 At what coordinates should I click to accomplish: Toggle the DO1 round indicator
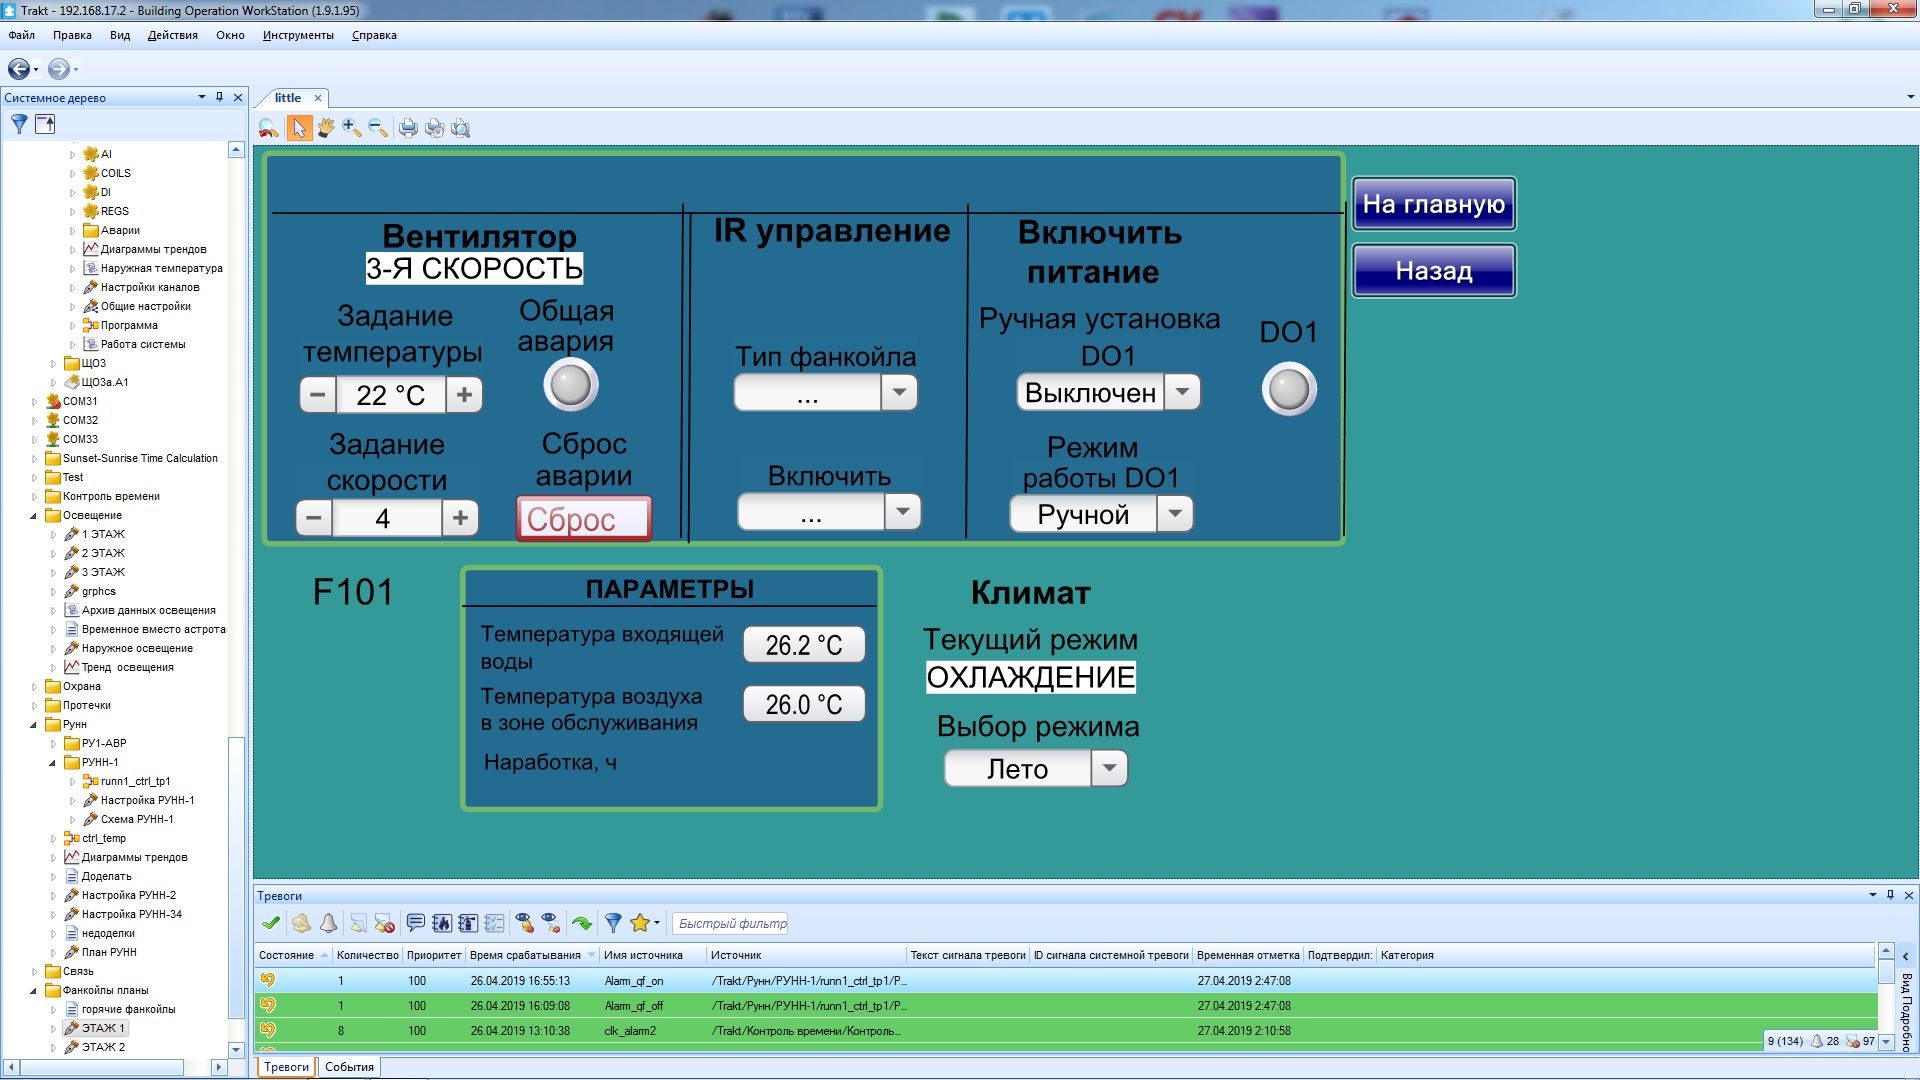coord(1288,390)
